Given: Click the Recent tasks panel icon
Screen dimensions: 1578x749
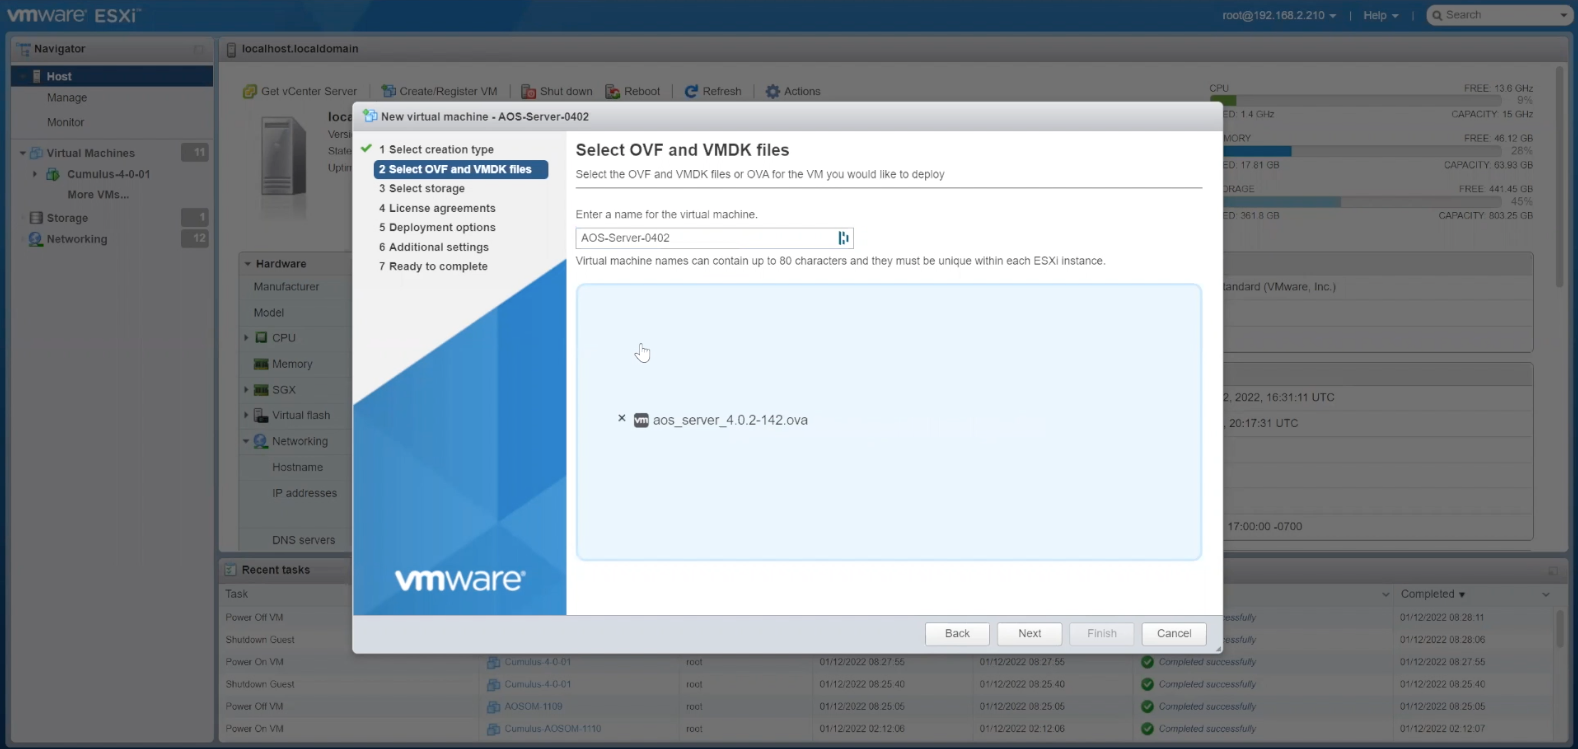Looking at the screenshot, I should 231,570.
